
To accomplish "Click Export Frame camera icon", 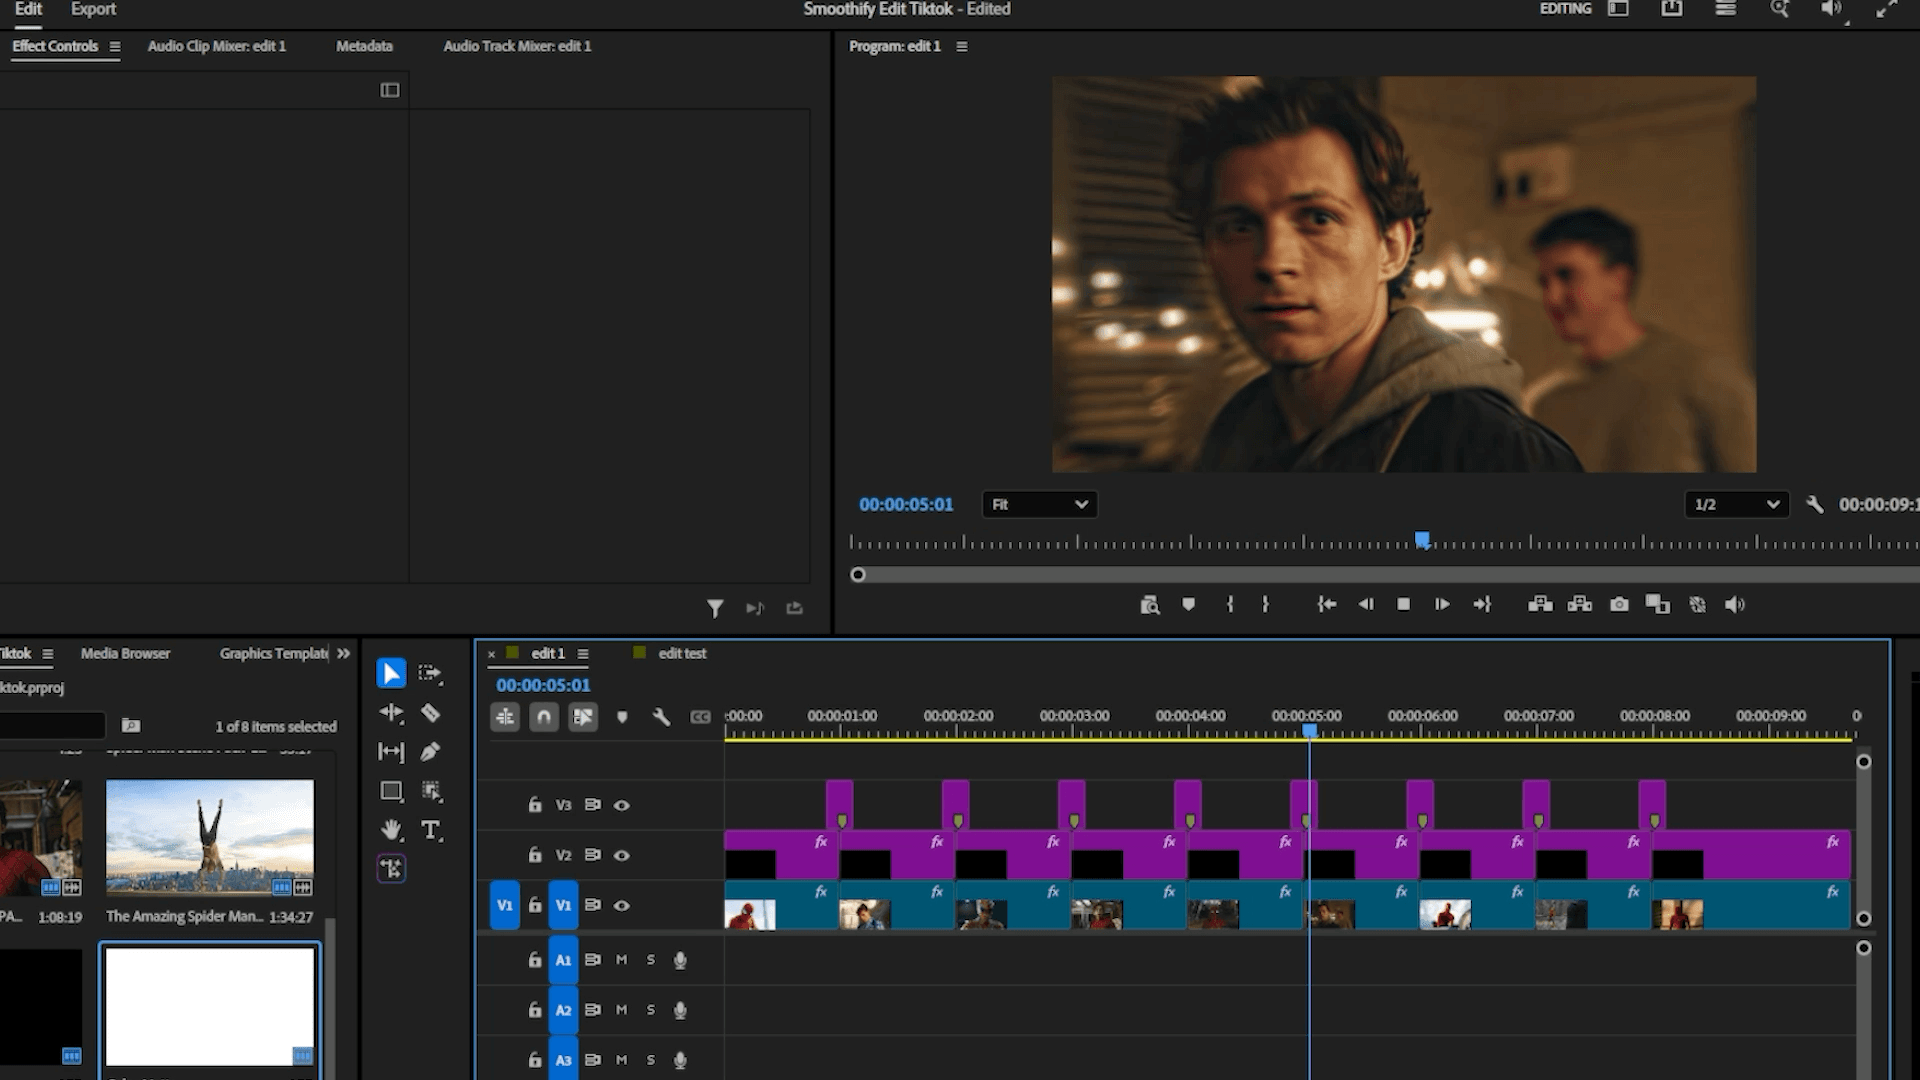I will [1619, 604].
